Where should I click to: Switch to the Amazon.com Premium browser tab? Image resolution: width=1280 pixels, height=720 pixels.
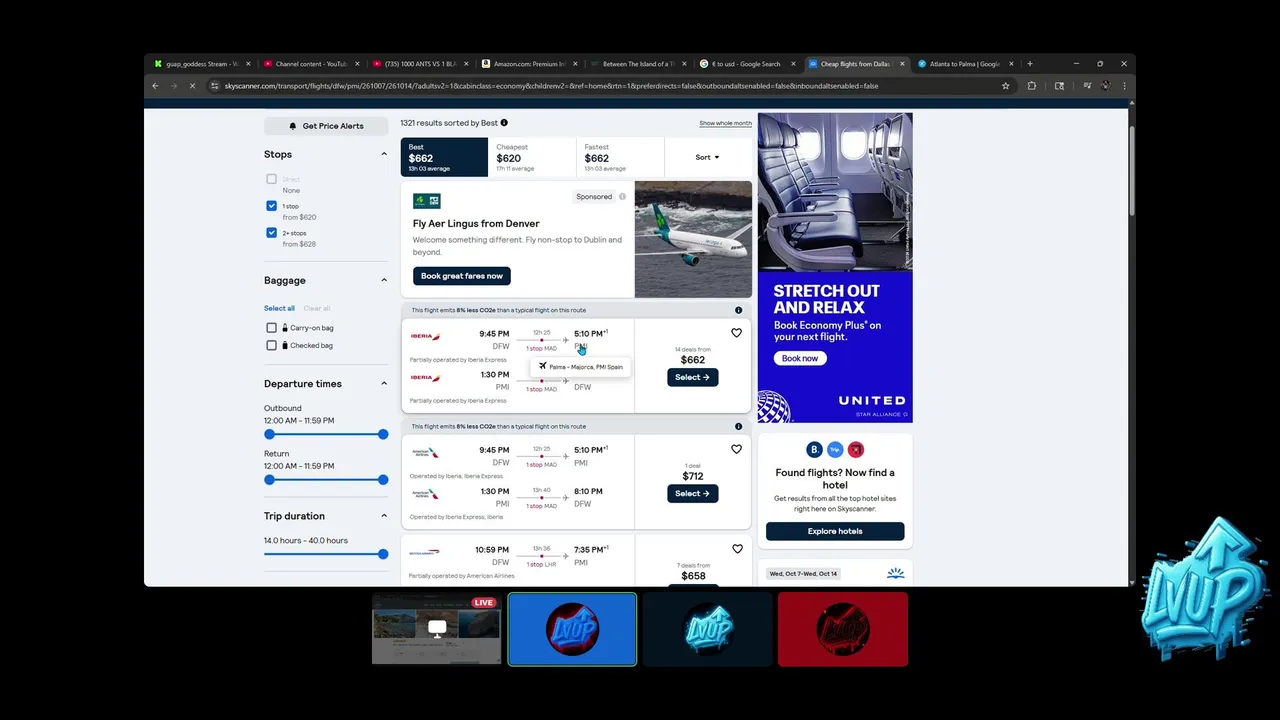[x=529, y=64]
